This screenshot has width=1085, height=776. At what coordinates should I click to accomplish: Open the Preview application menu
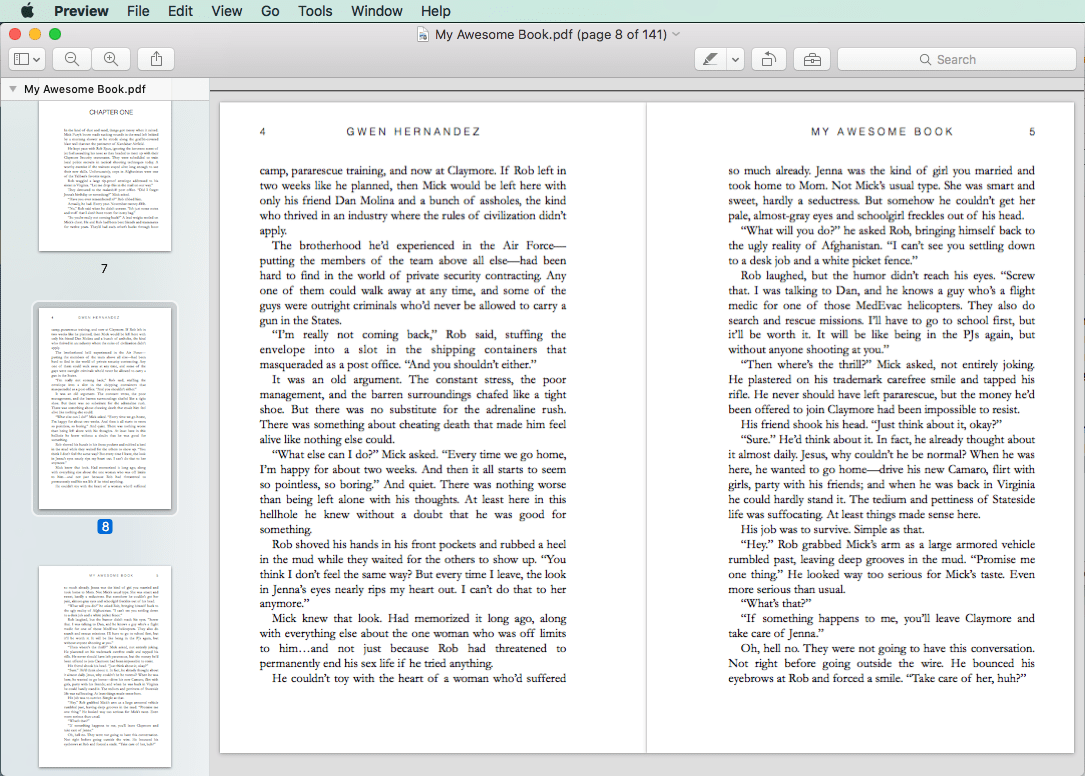click(81, 11)
